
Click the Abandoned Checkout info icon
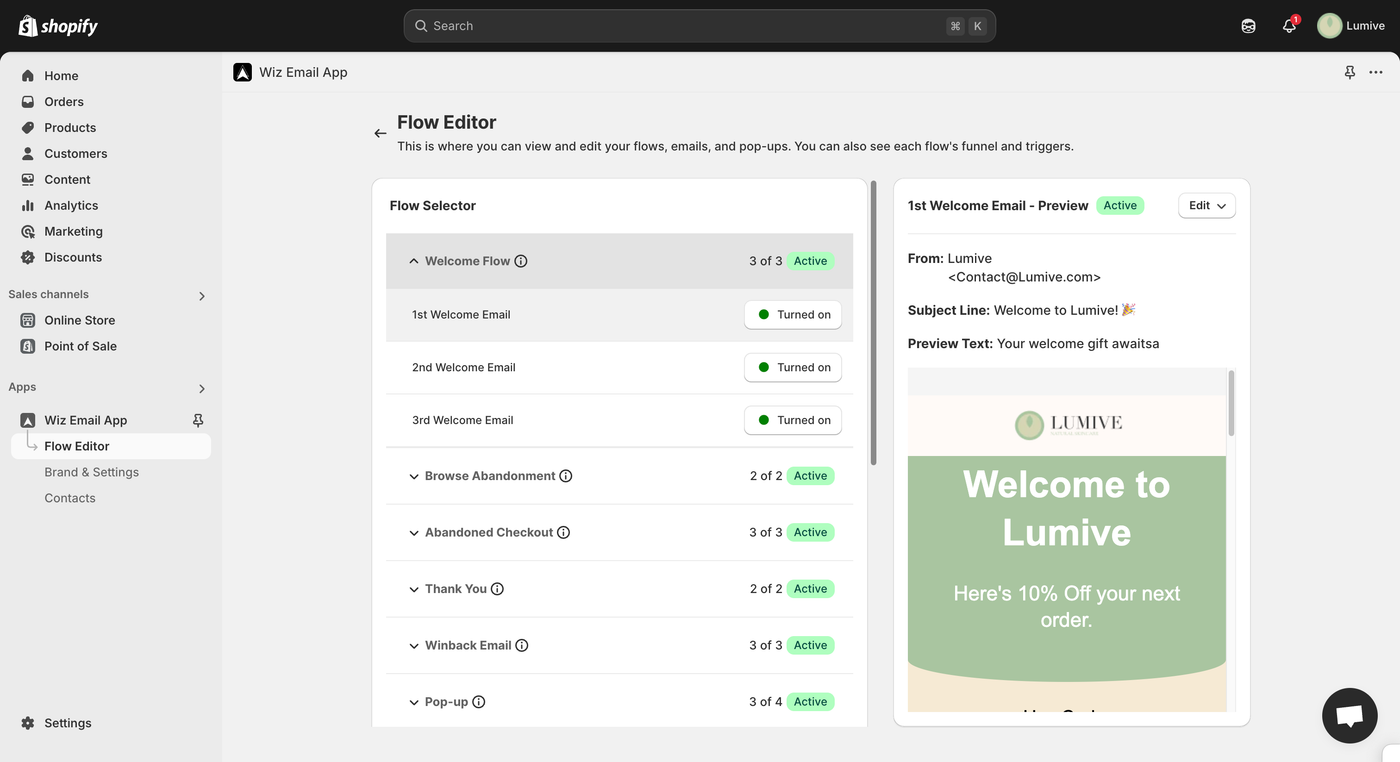[564, 532]
